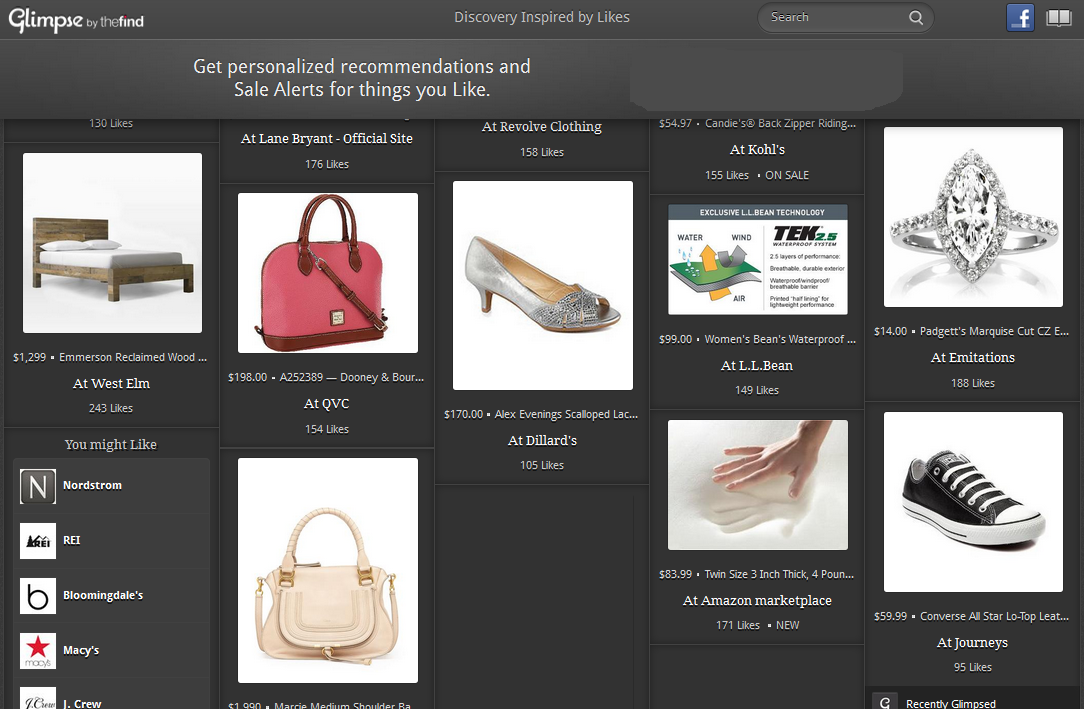Image resolution: width=1086 pixels, height=709 pixels.
Task: Select the pink Dooney & Bourke handbag
Action: tap(327, 273)
